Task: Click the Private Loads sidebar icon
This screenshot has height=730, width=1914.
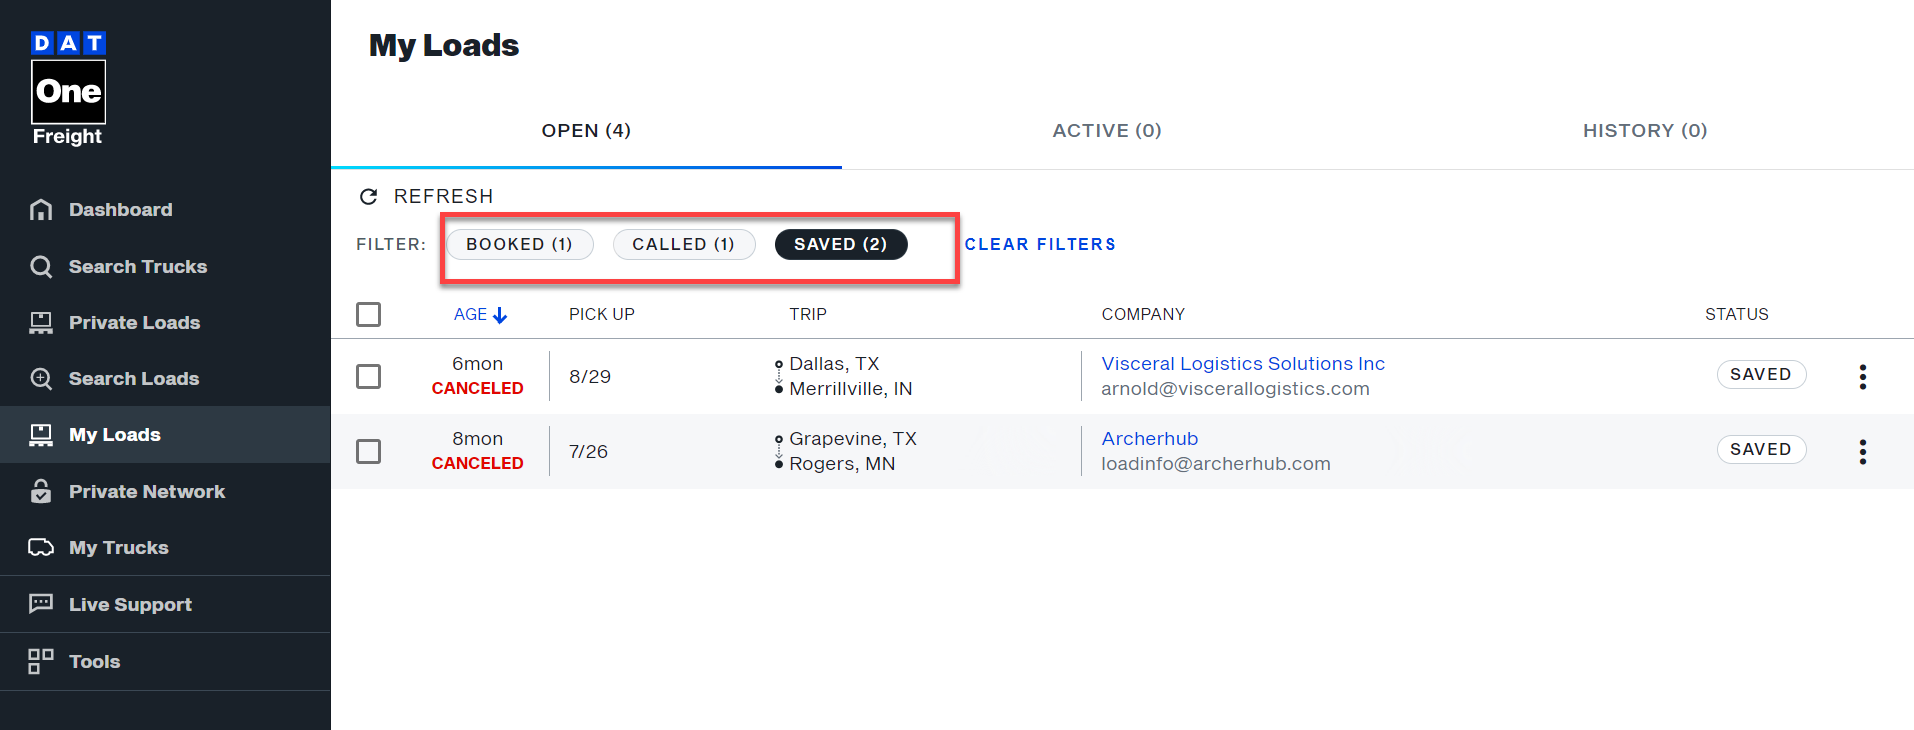Action: (41, 323)
